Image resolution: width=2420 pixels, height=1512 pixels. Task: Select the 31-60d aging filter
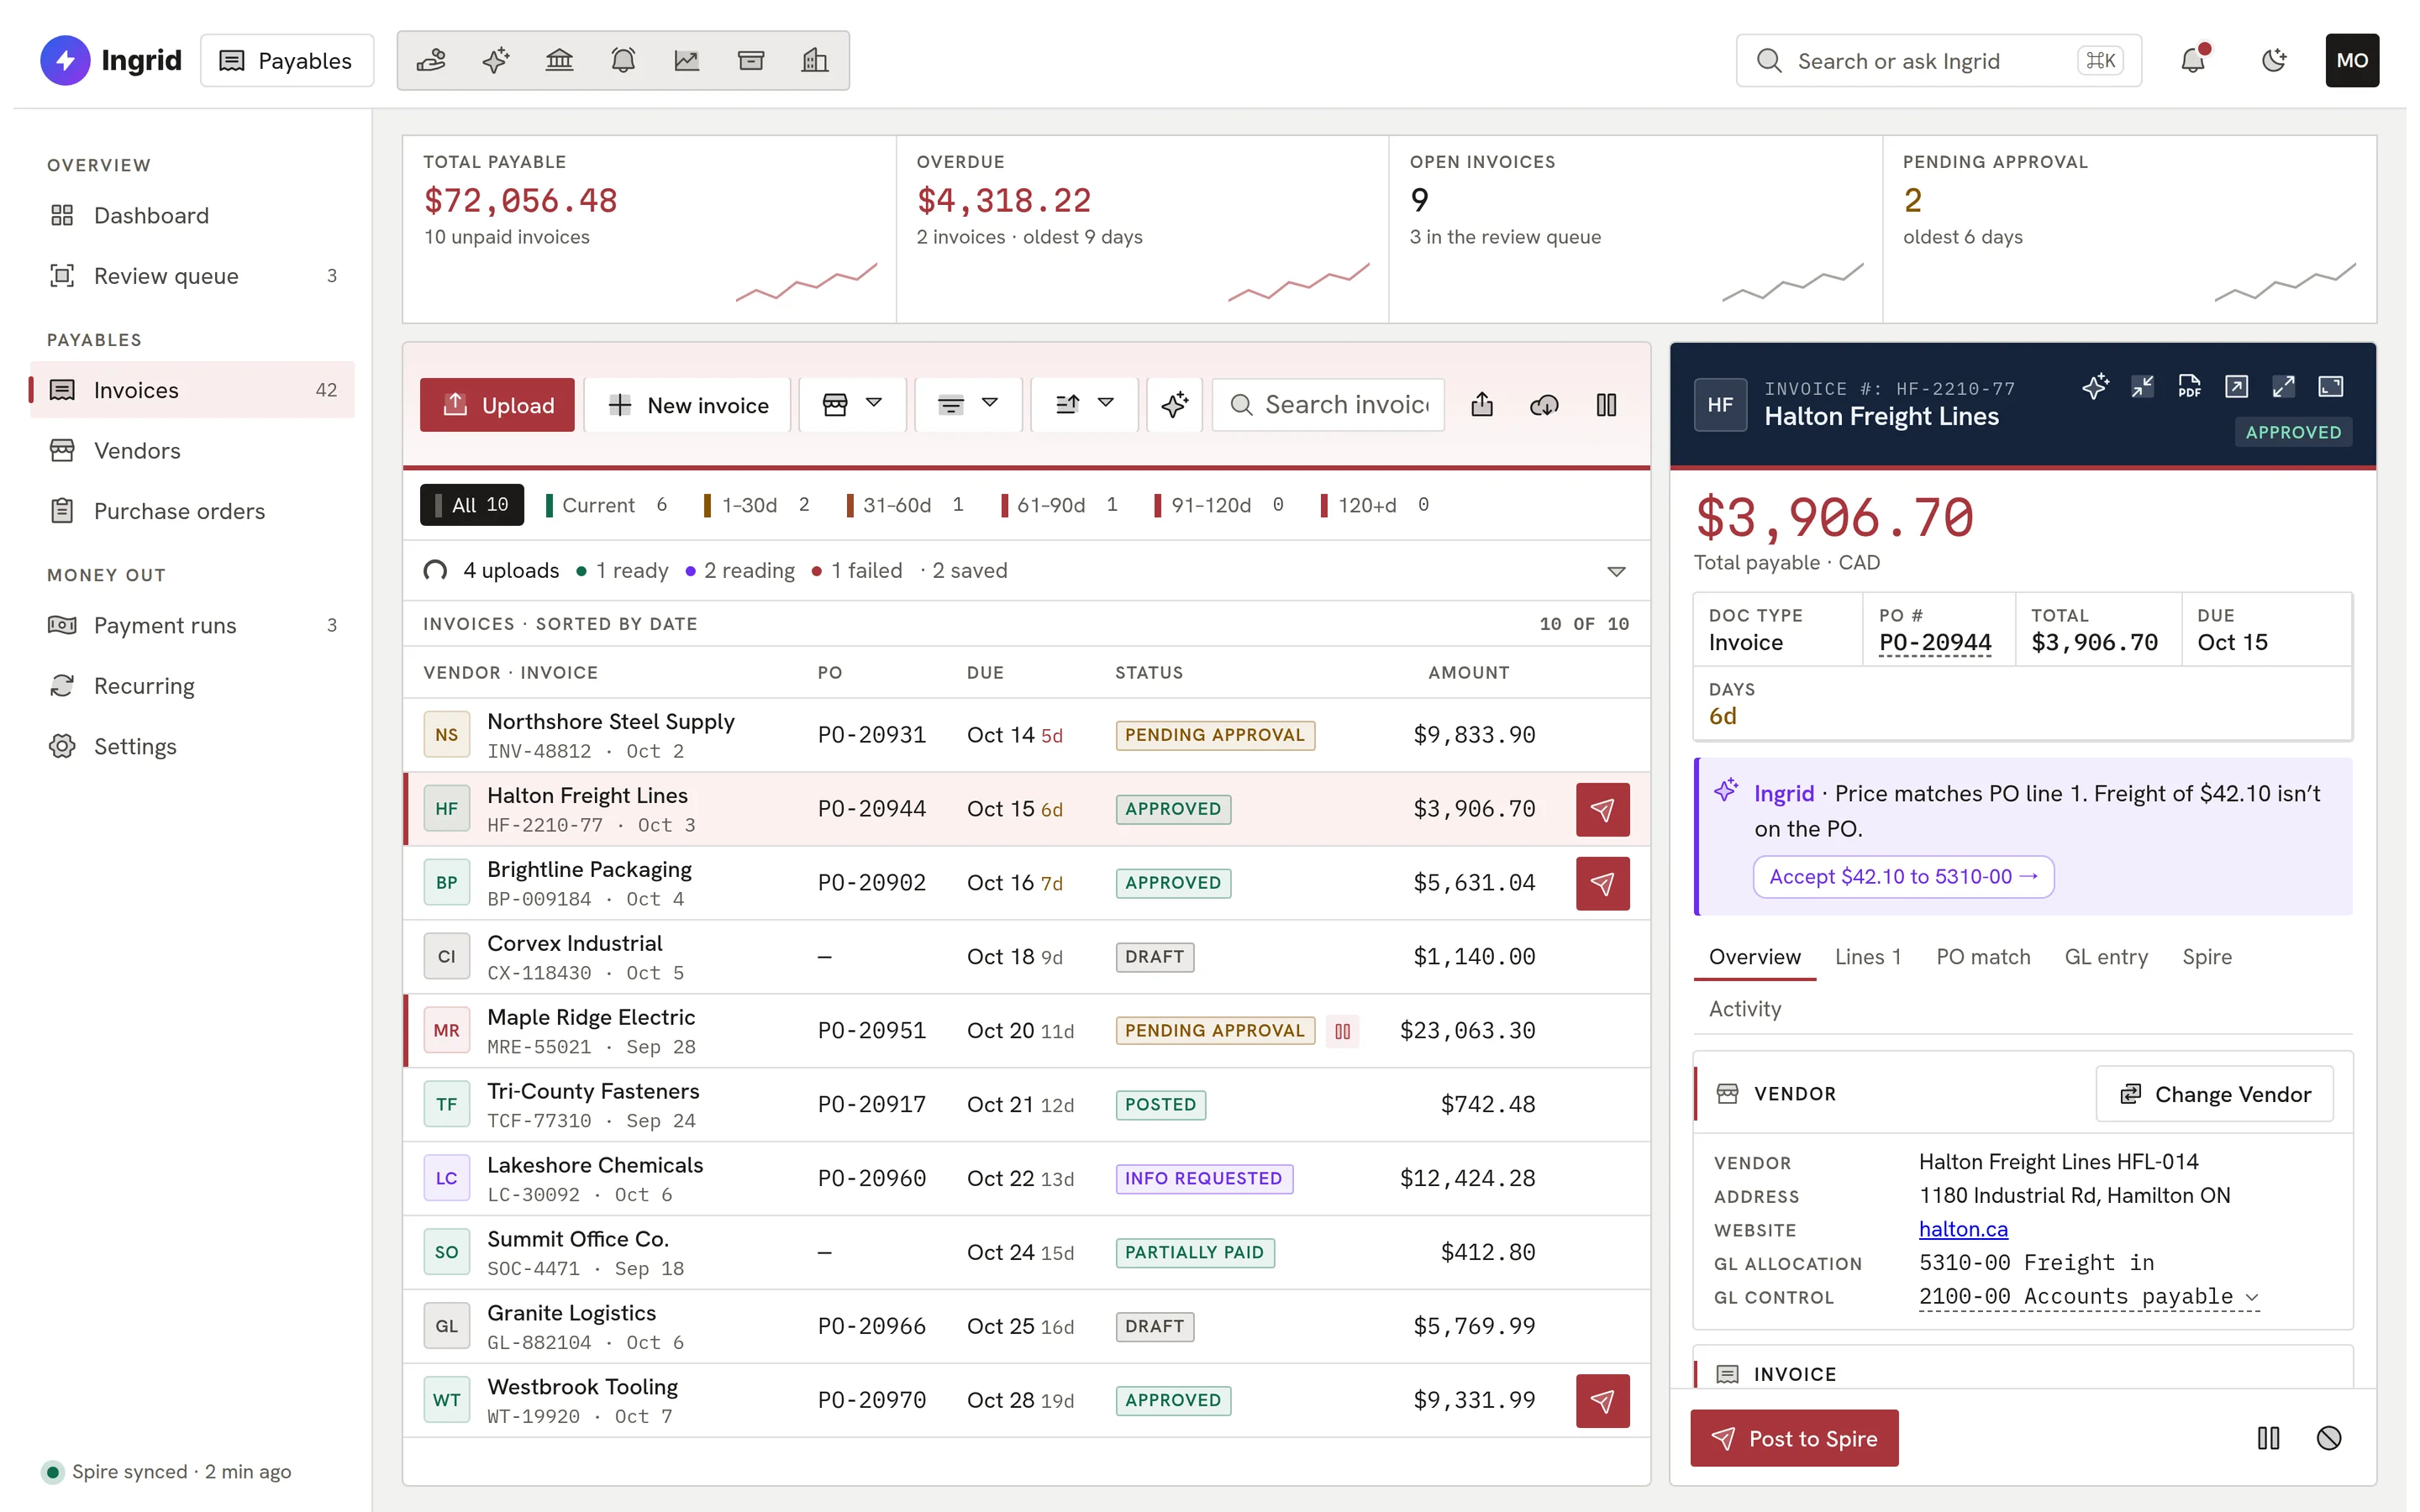(905, 505)
